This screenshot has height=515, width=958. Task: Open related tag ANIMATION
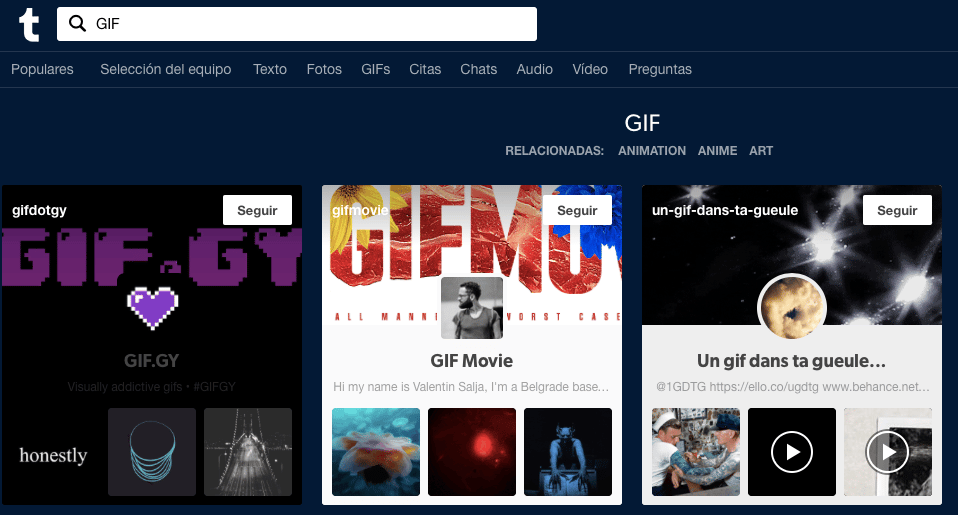[x=652, y=151]
